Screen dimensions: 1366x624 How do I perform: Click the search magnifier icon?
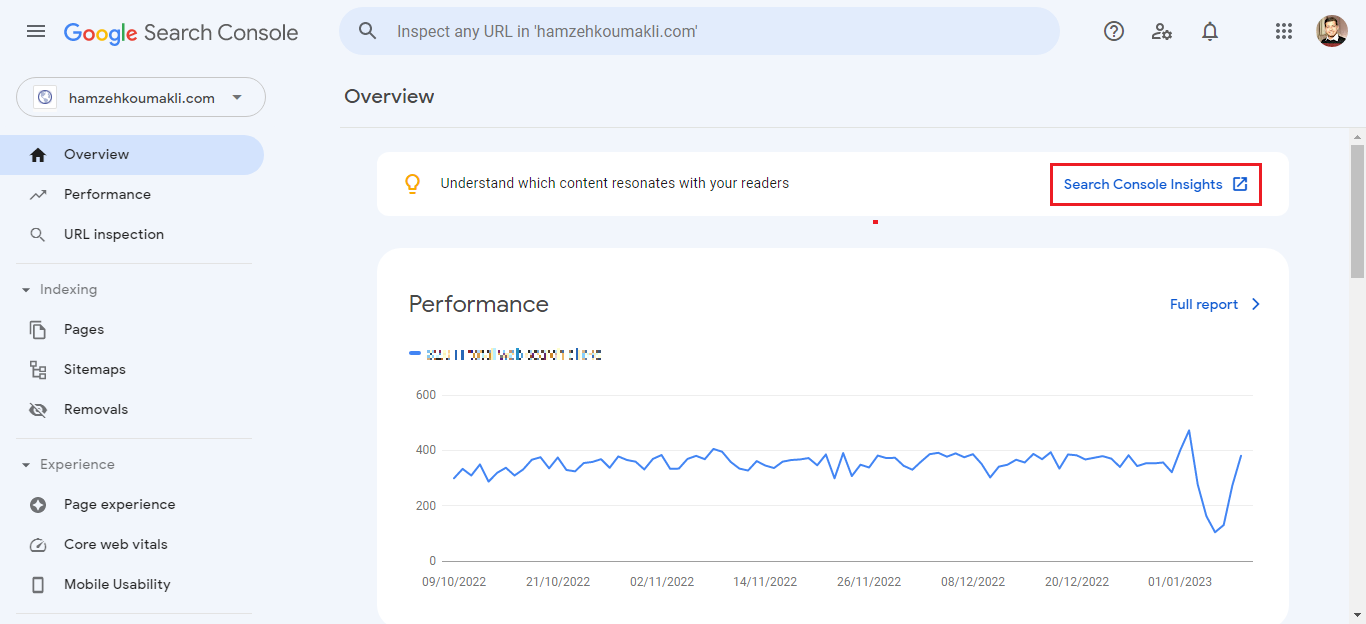coord(368,31)
